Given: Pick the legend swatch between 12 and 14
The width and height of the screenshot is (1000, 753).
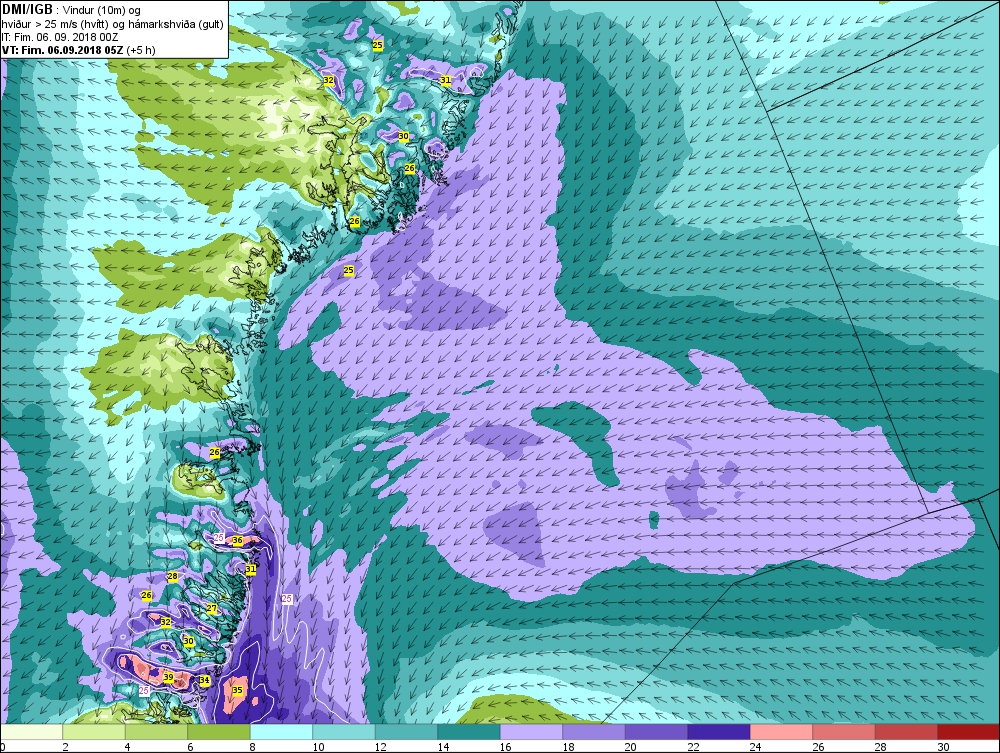Looking at the screenshot, I should 406,731.
